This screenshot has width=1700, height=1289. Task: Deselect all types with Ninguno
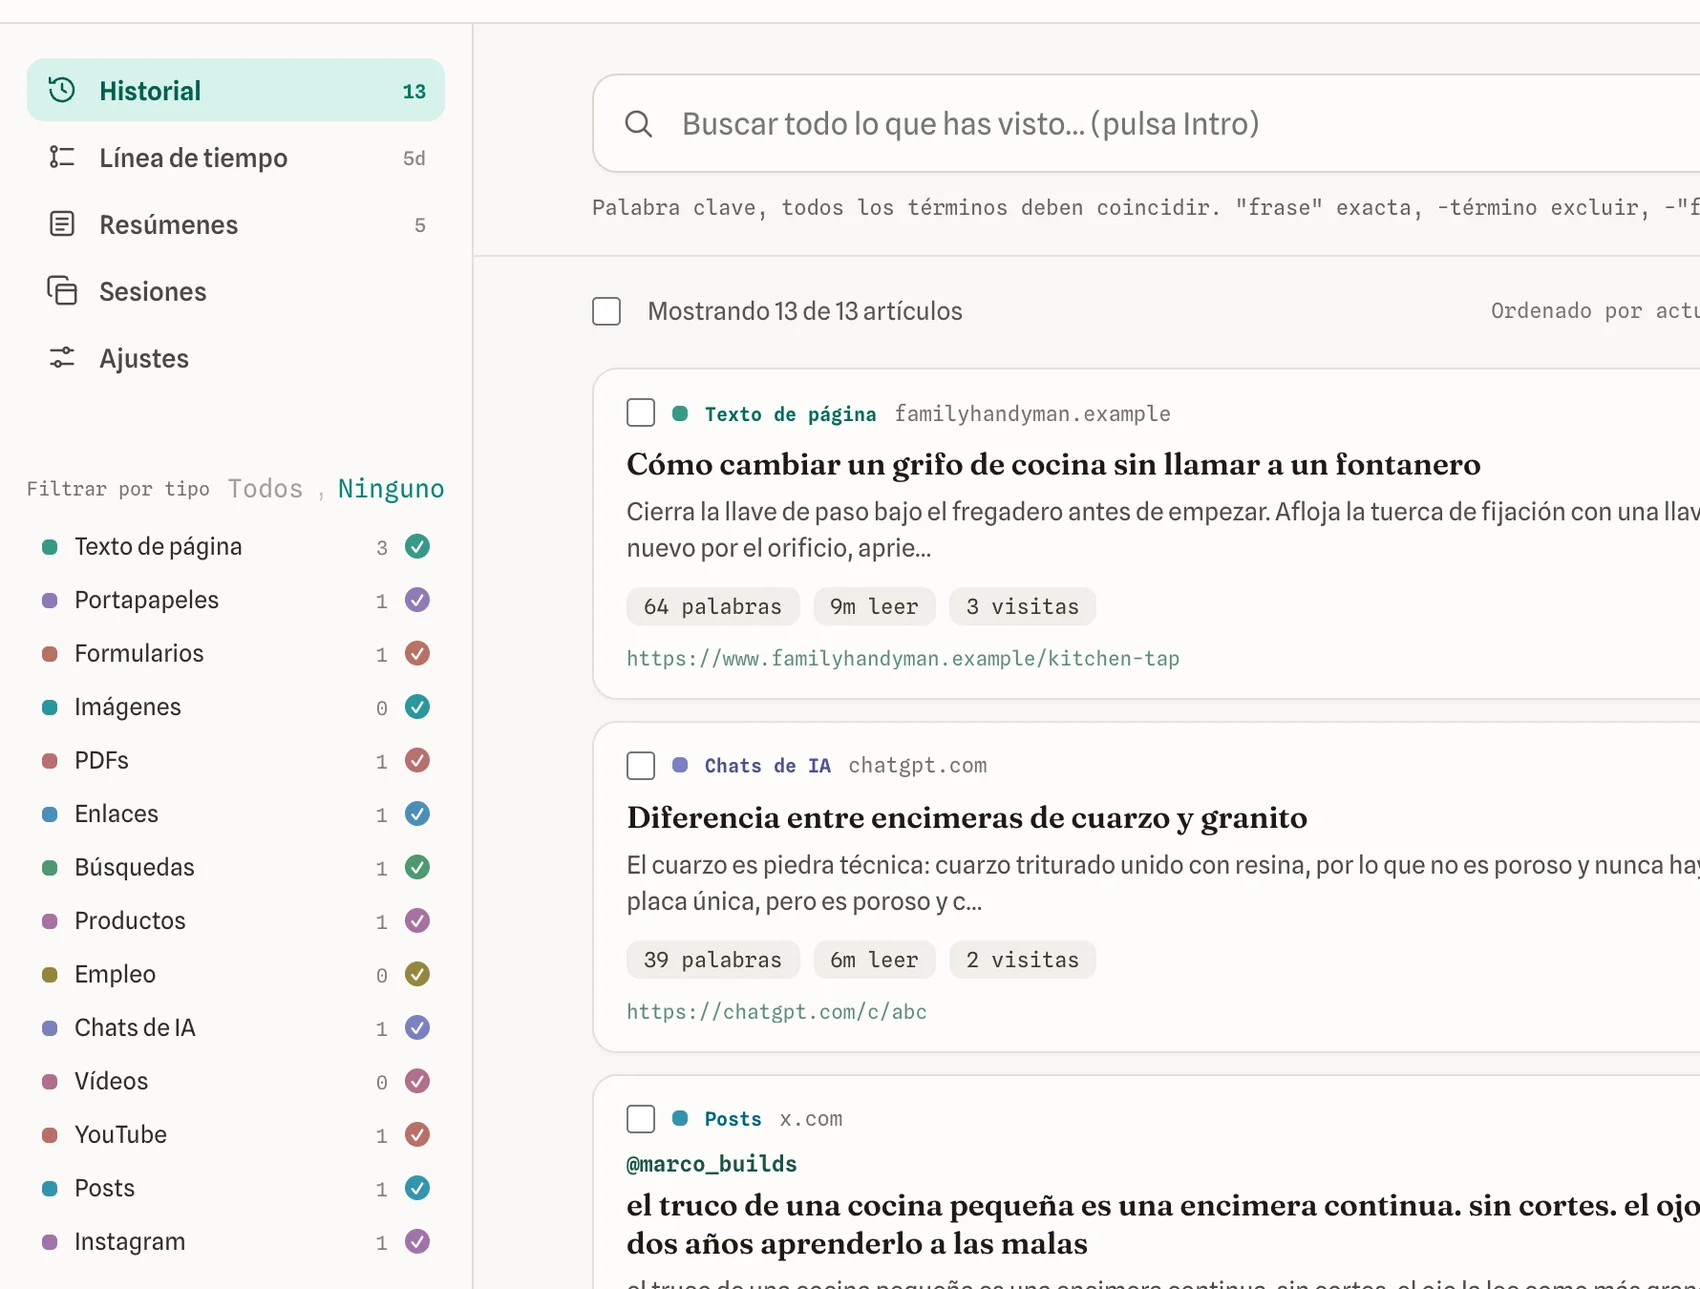[391, 488]
